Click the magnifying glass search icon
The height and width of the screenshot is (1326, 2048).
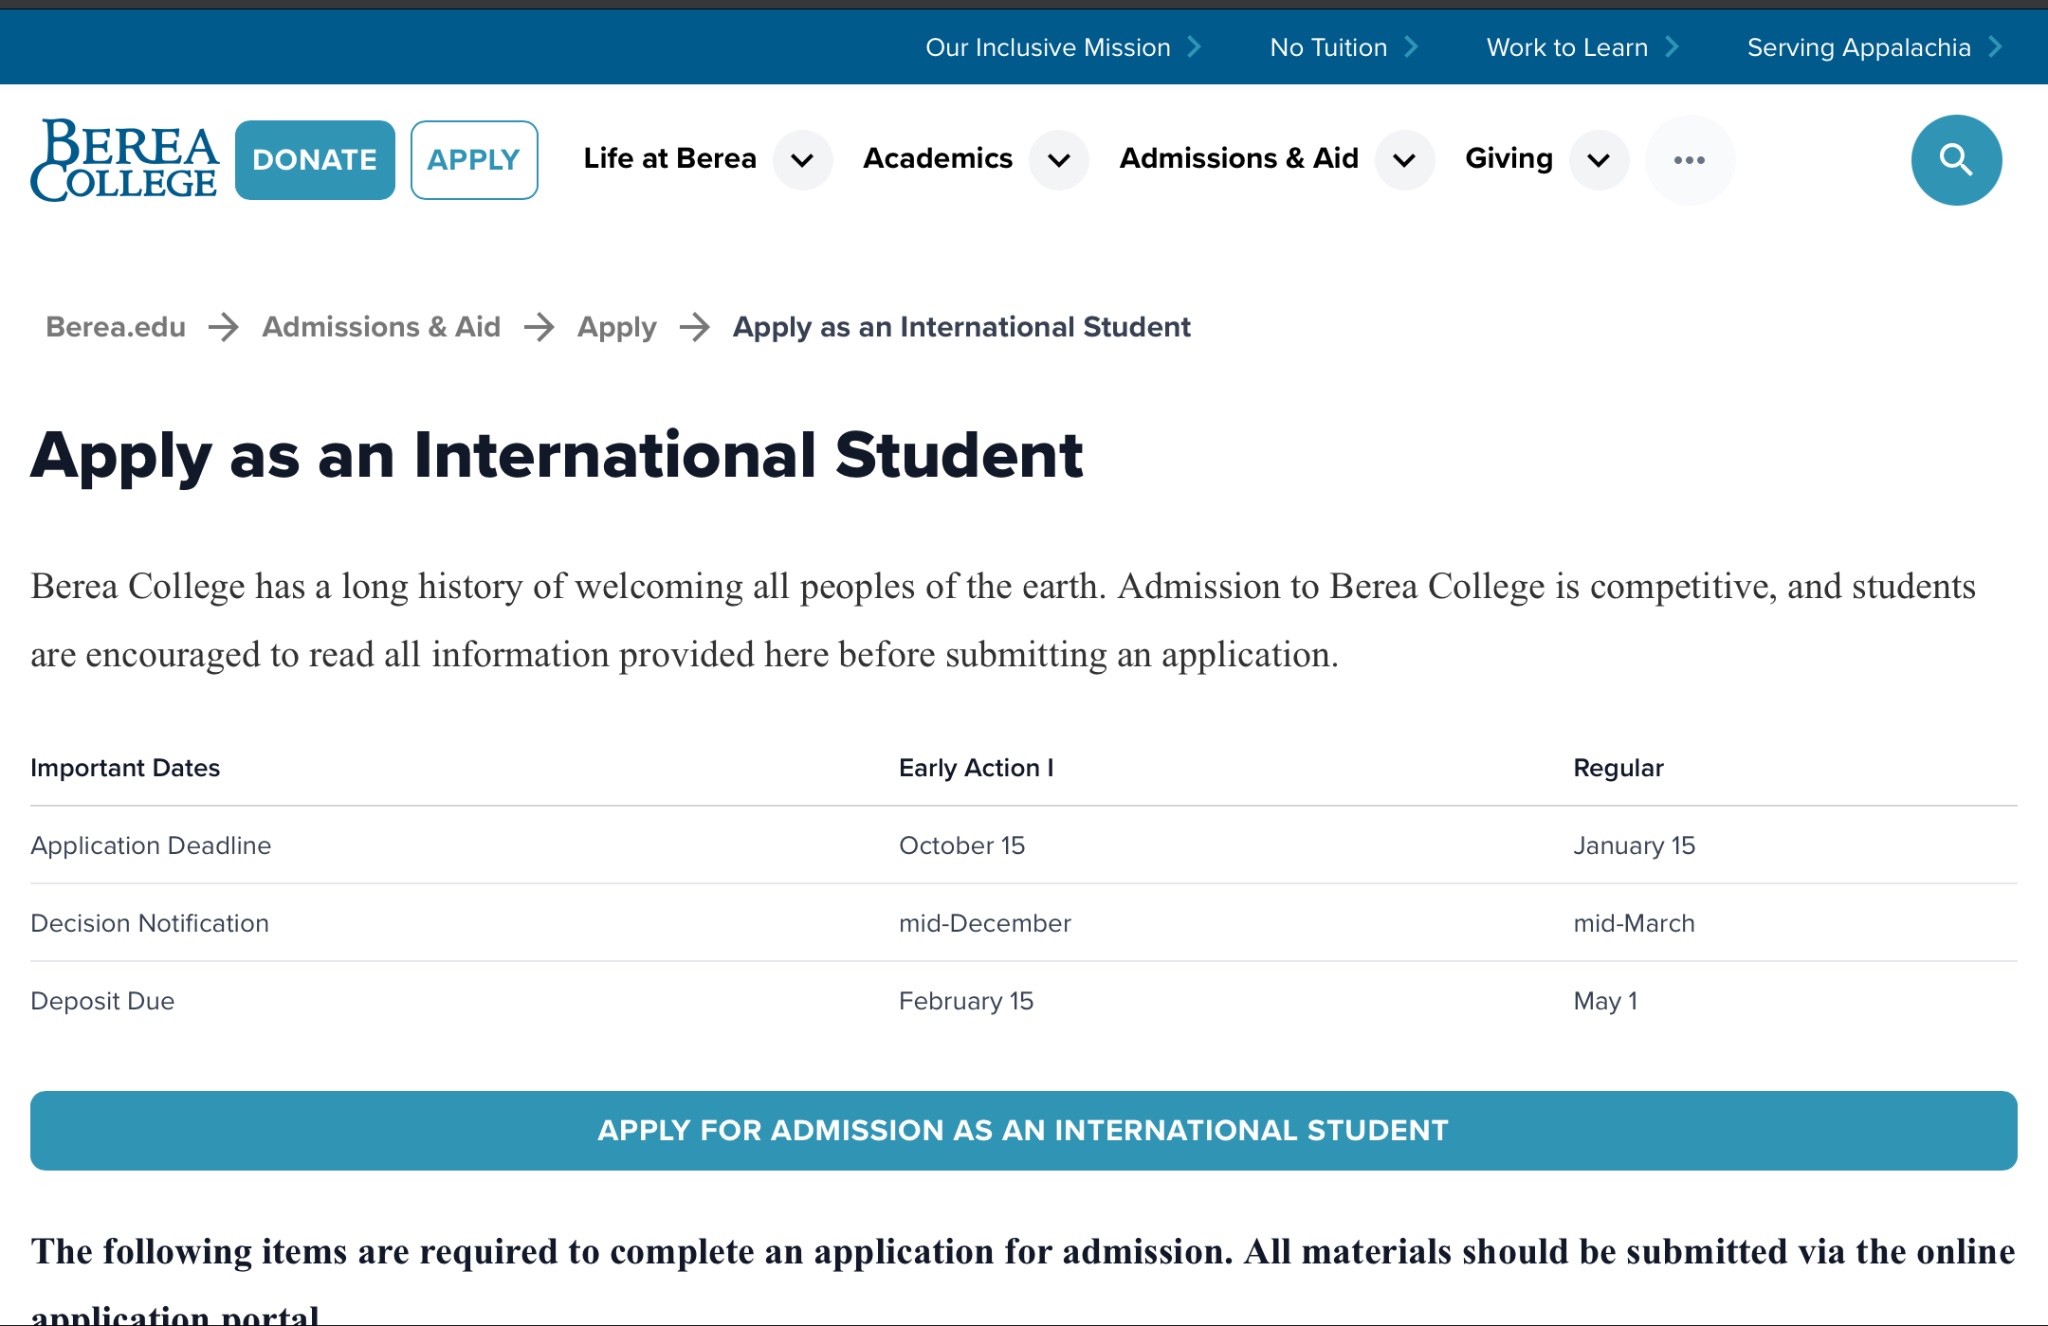pyautogui.click(x=1955, y=160)
